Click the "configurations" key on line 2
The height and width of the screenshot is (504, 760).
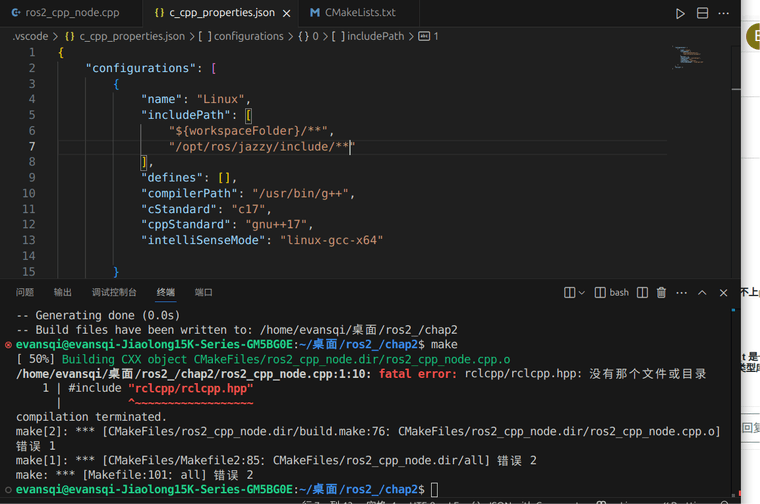click(141, 68)
